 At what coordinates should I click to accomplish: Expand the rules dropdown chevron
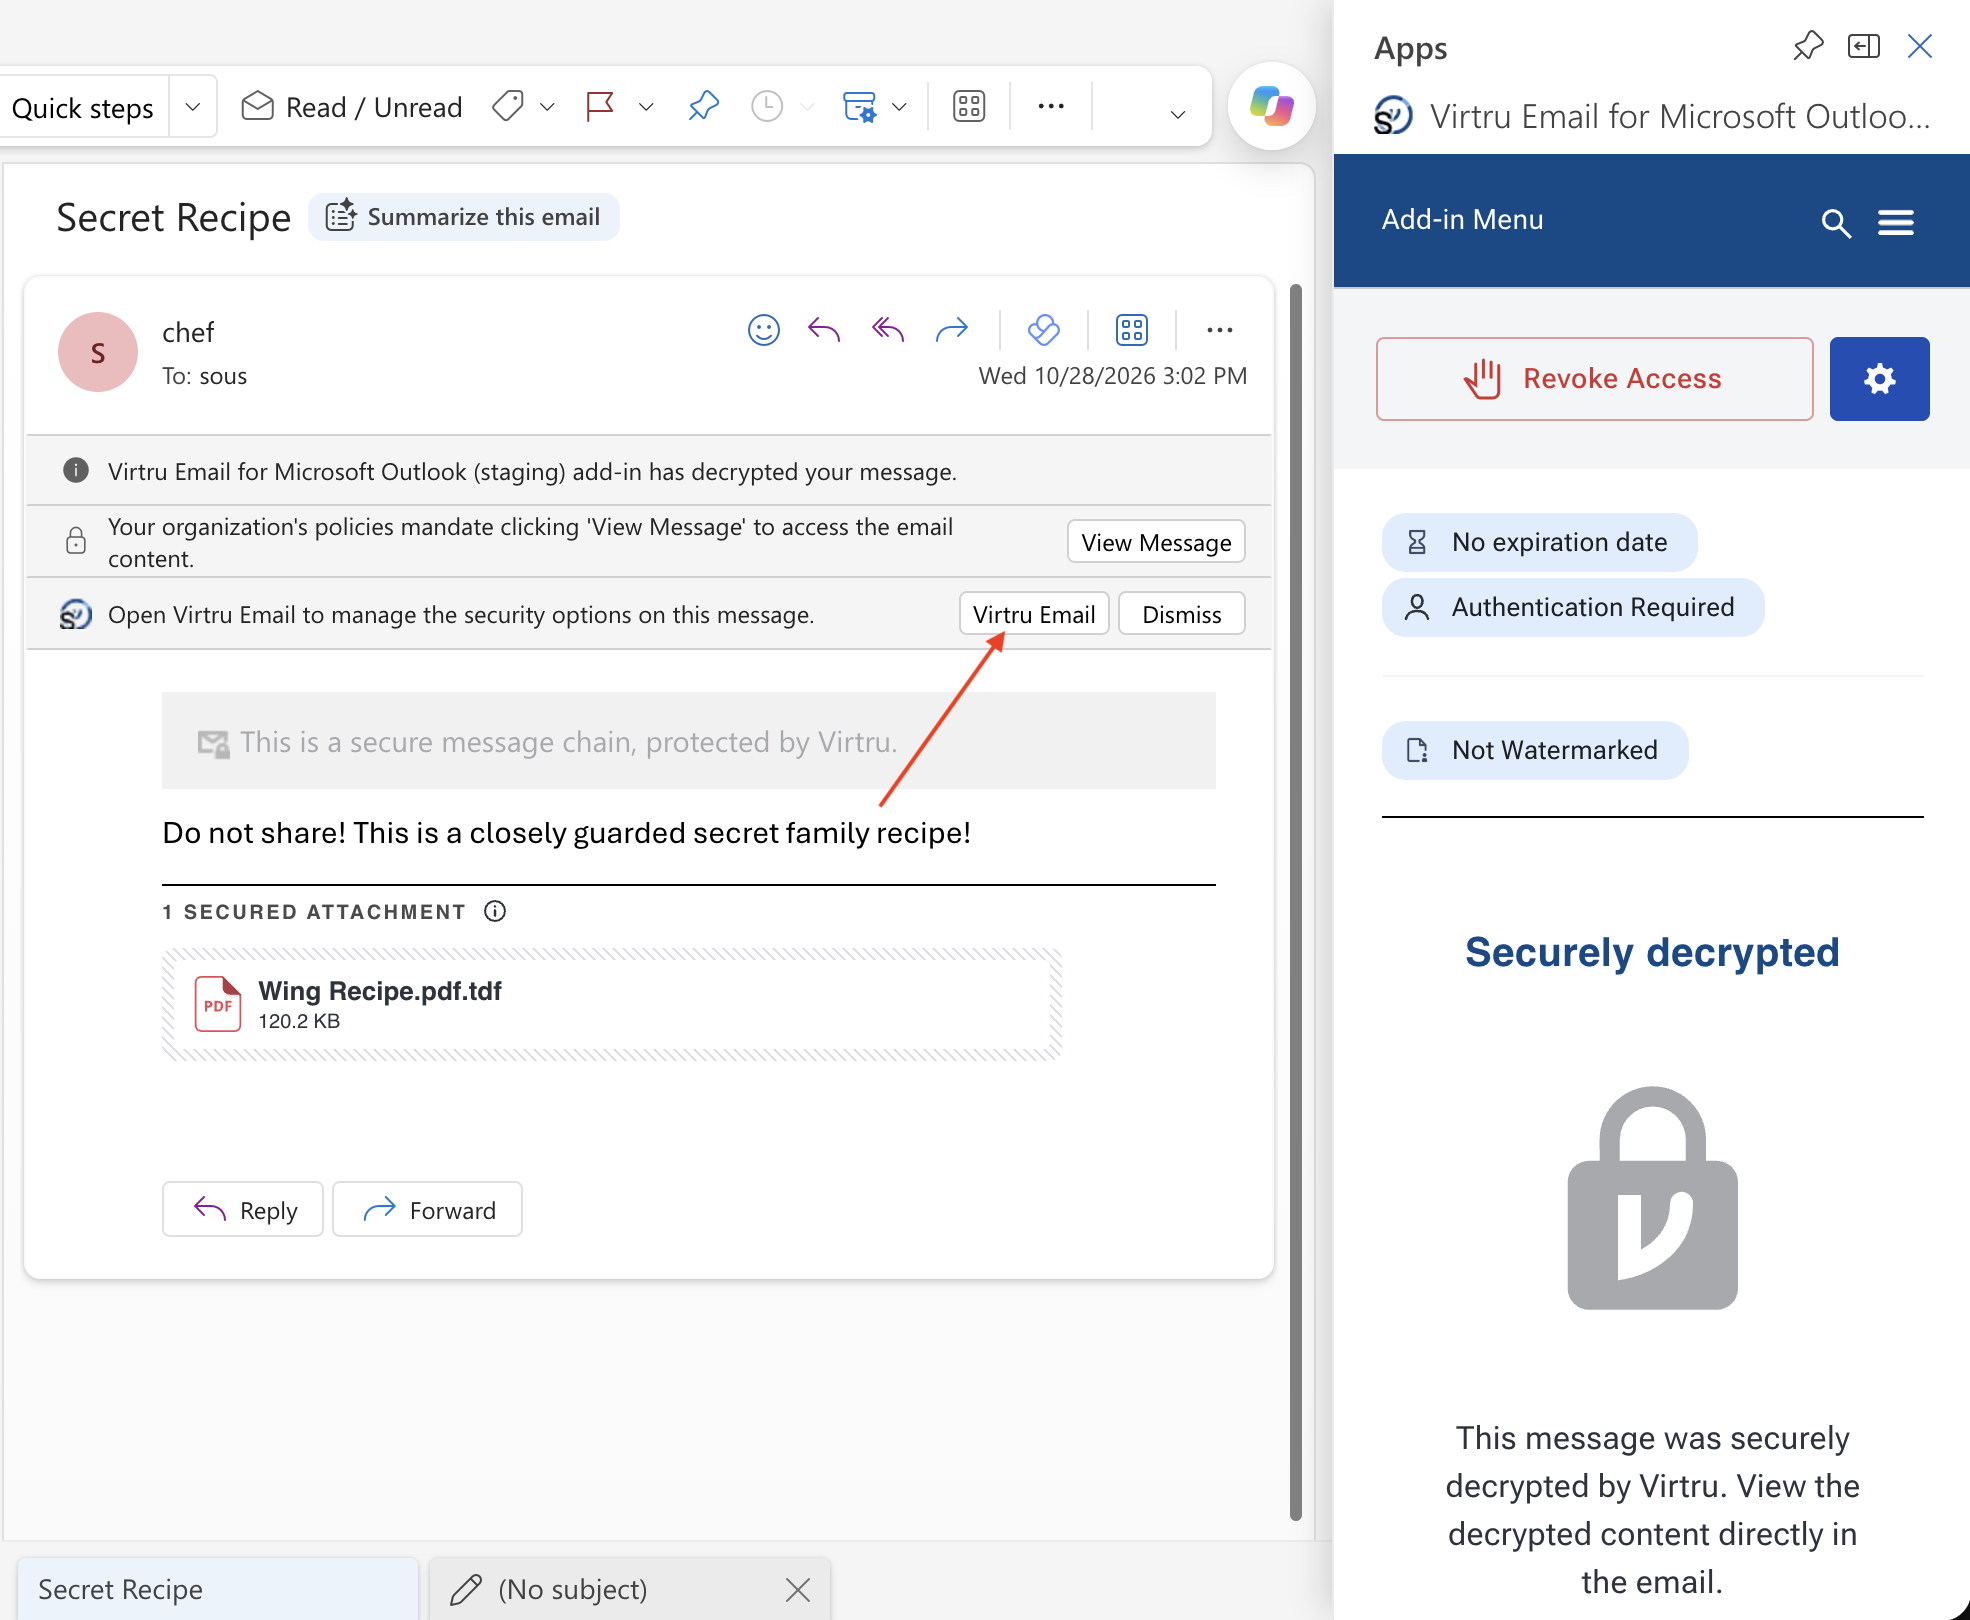[x=899, y=107]
